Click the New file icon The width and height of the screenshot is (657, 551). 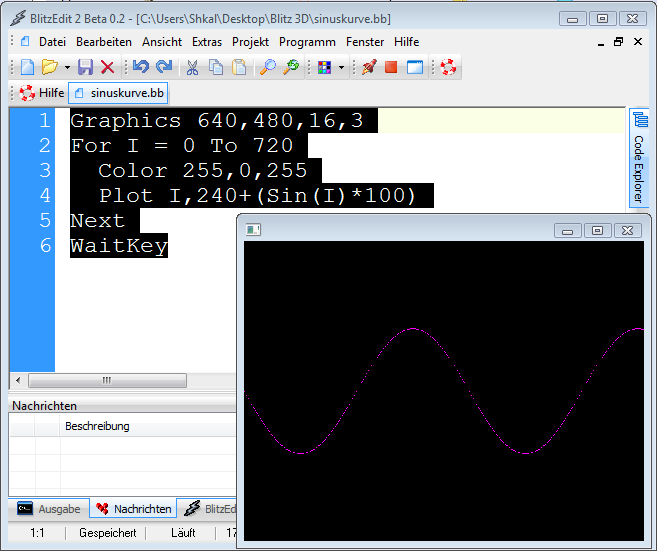coord(27,67)
